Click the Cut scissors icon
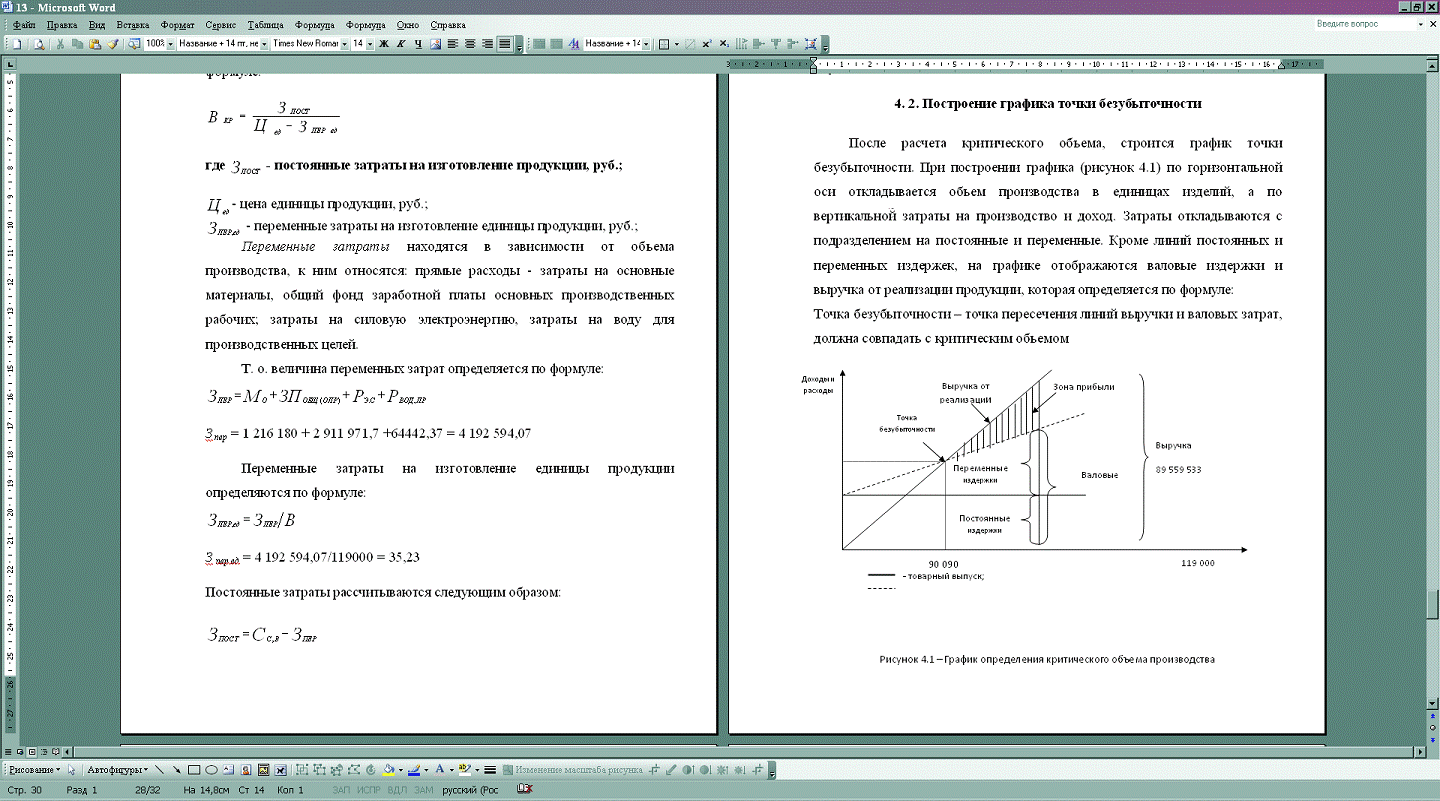The image size is (1440, 801). pos(61,44)
